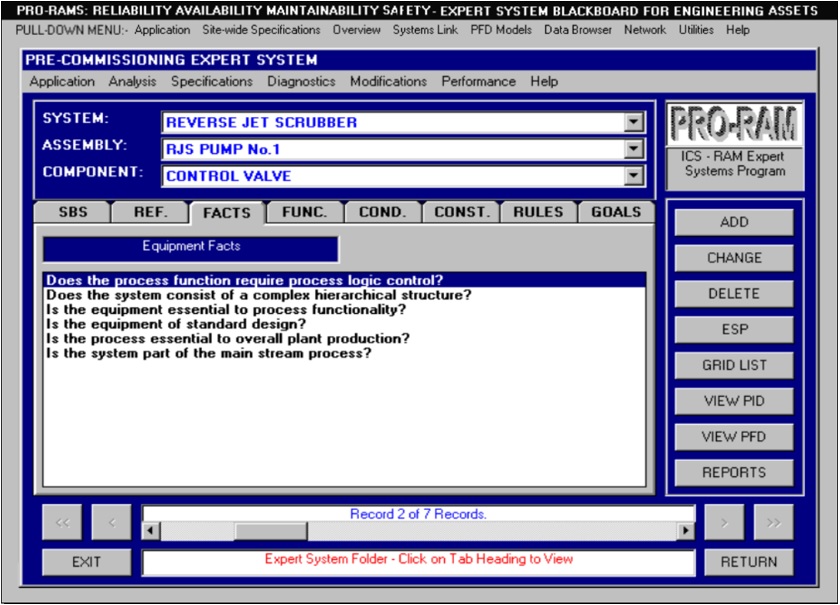Open the Diagnostics menu

(x=301, y=81)
